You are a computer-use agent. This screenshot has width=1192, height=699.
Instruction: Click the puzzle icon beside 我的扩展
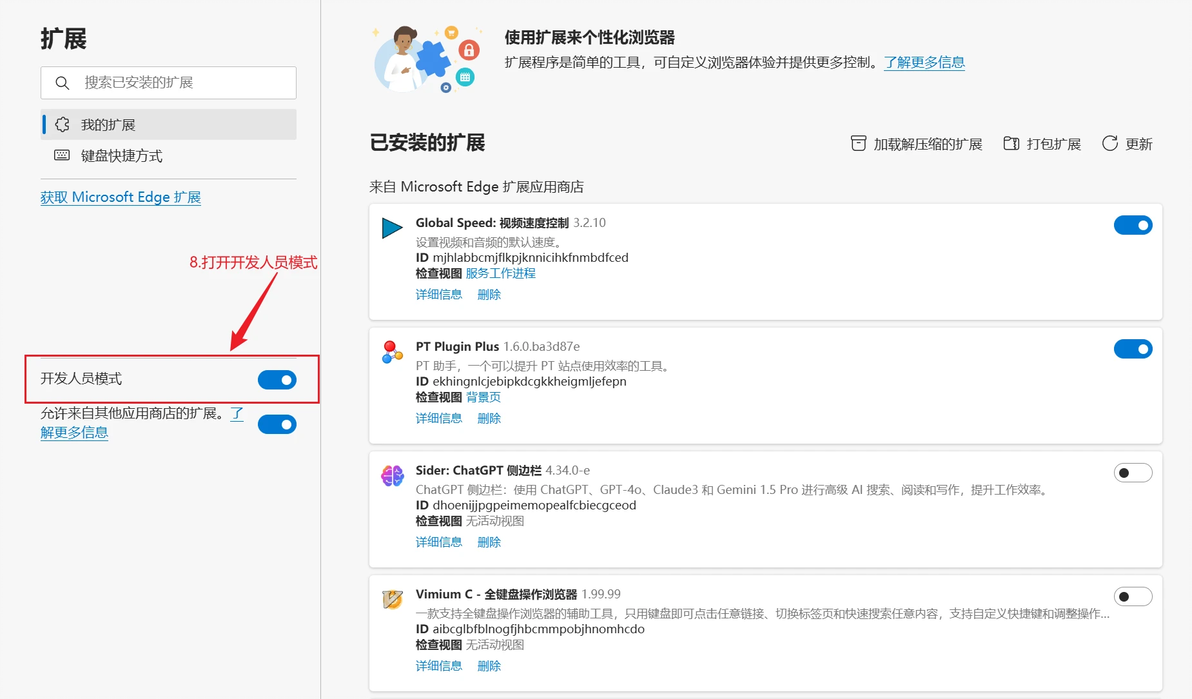tap(62, 125)
